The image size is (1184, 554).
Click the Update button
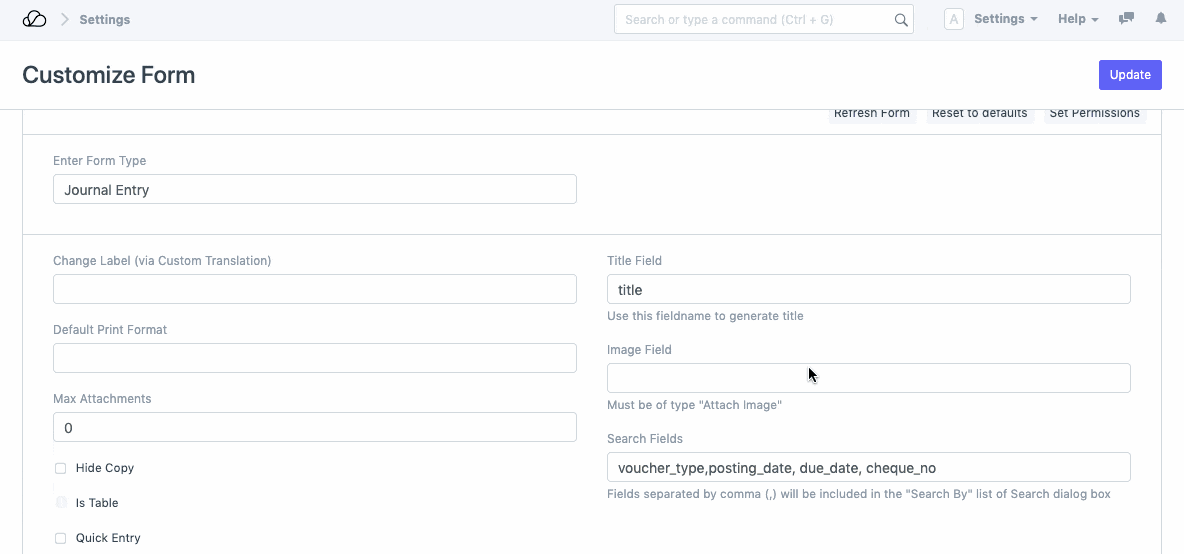click(1129, 75)
